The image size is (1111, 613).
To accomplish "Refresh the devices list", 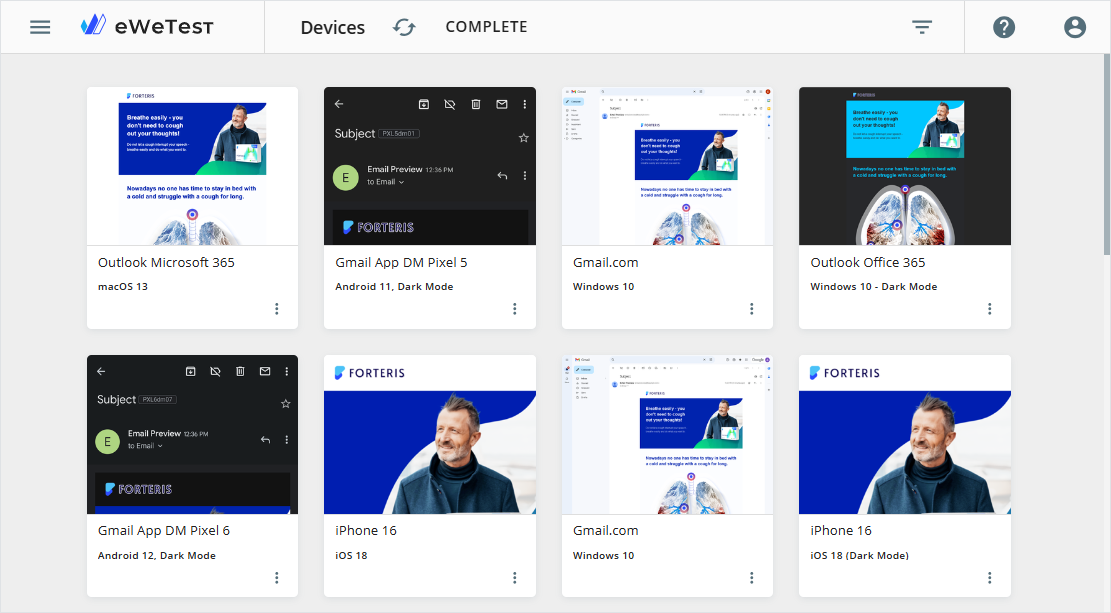I will coord(404,27).
